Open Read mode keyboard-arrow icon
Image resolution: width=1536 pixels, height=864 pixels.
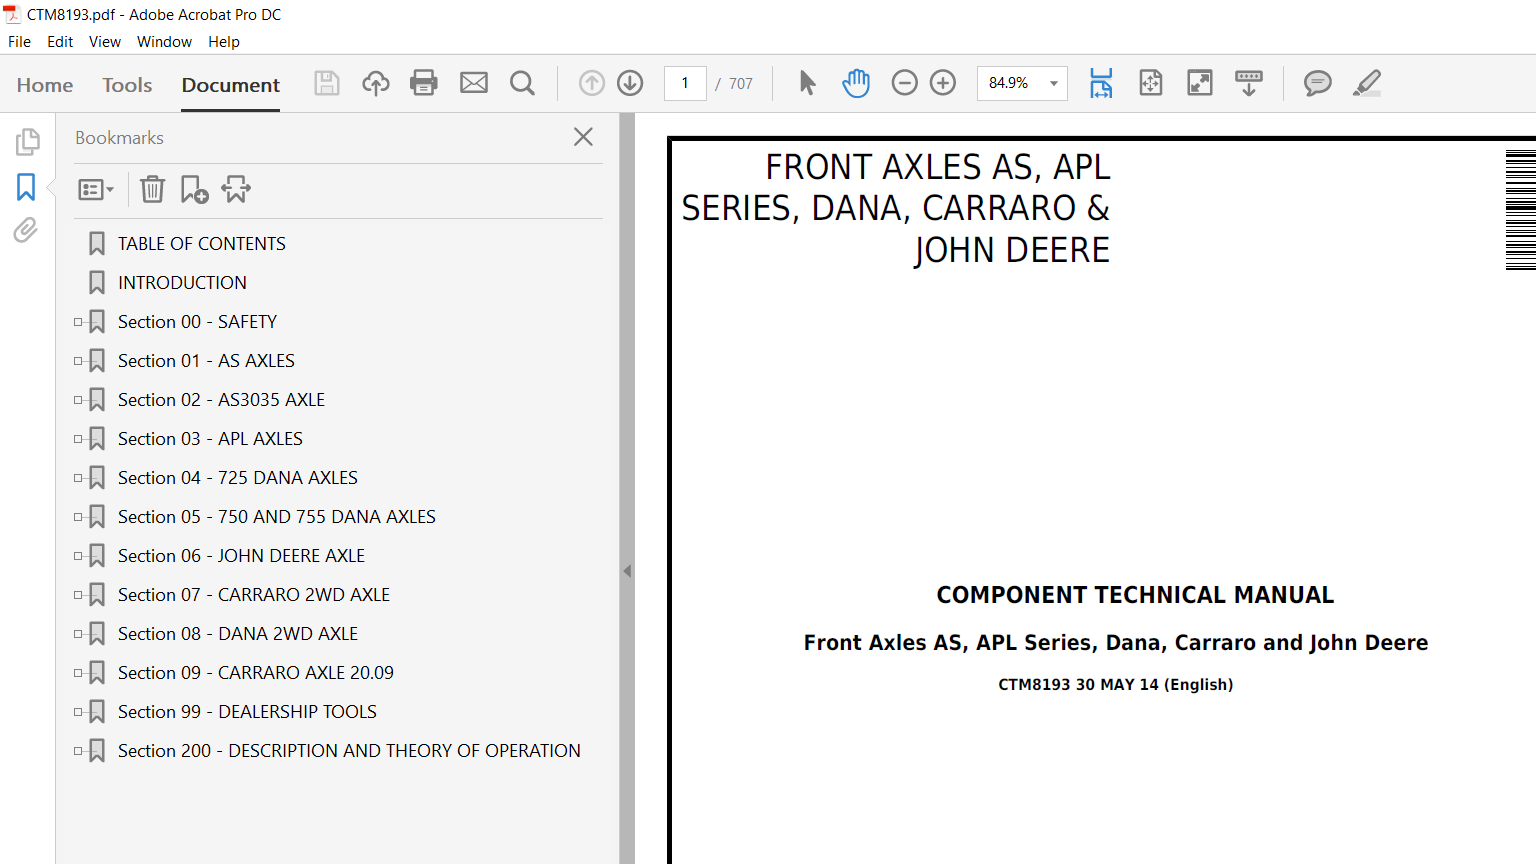(x=1249, y=83)
